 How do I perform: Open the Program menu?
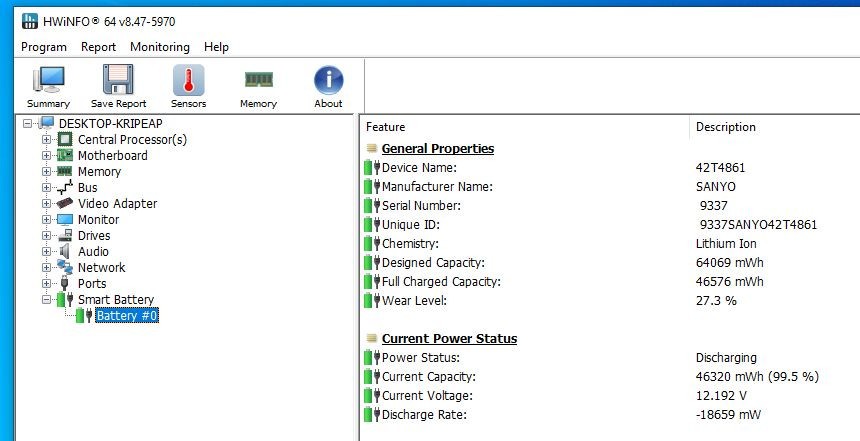tap(44, 47)
